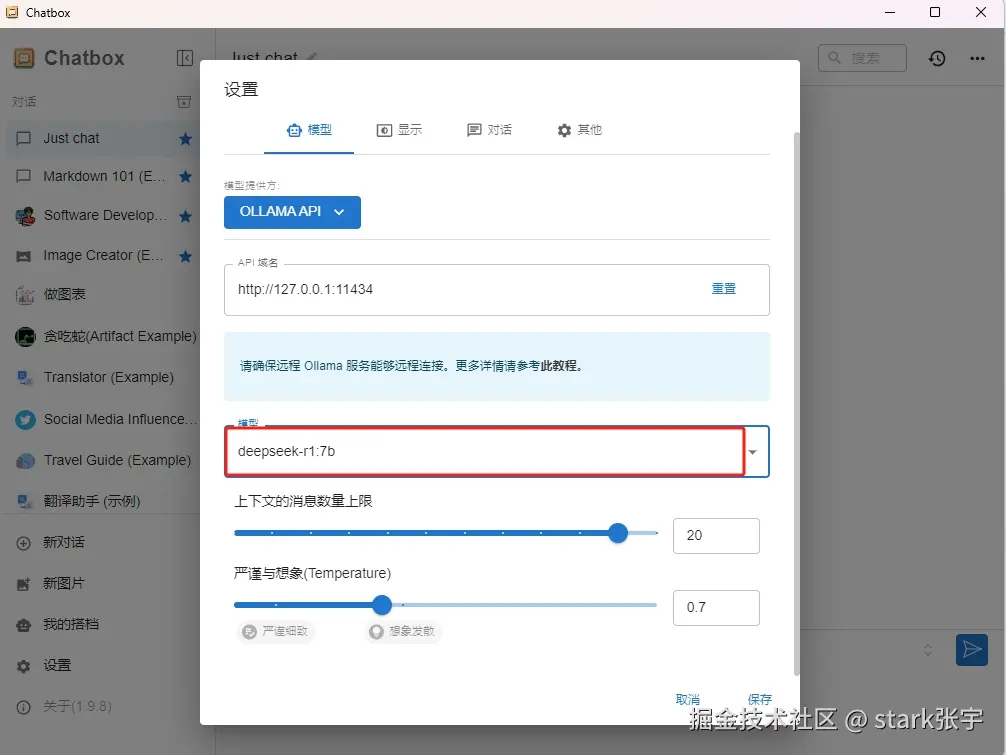Unstar the Just chat conversation
Image resolution: width=1006 pixels, height=755 pixels.
185,139
